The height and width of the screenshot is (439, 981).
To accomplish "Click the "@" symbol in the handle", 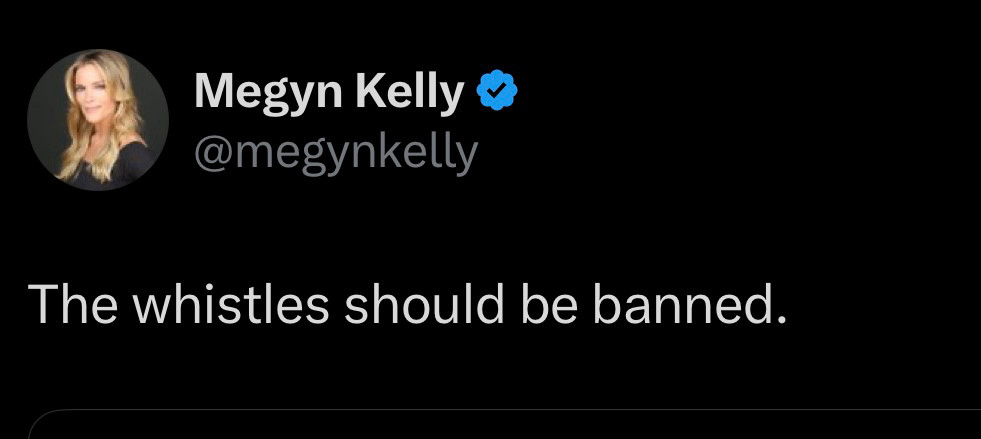I will pos(211,154).
